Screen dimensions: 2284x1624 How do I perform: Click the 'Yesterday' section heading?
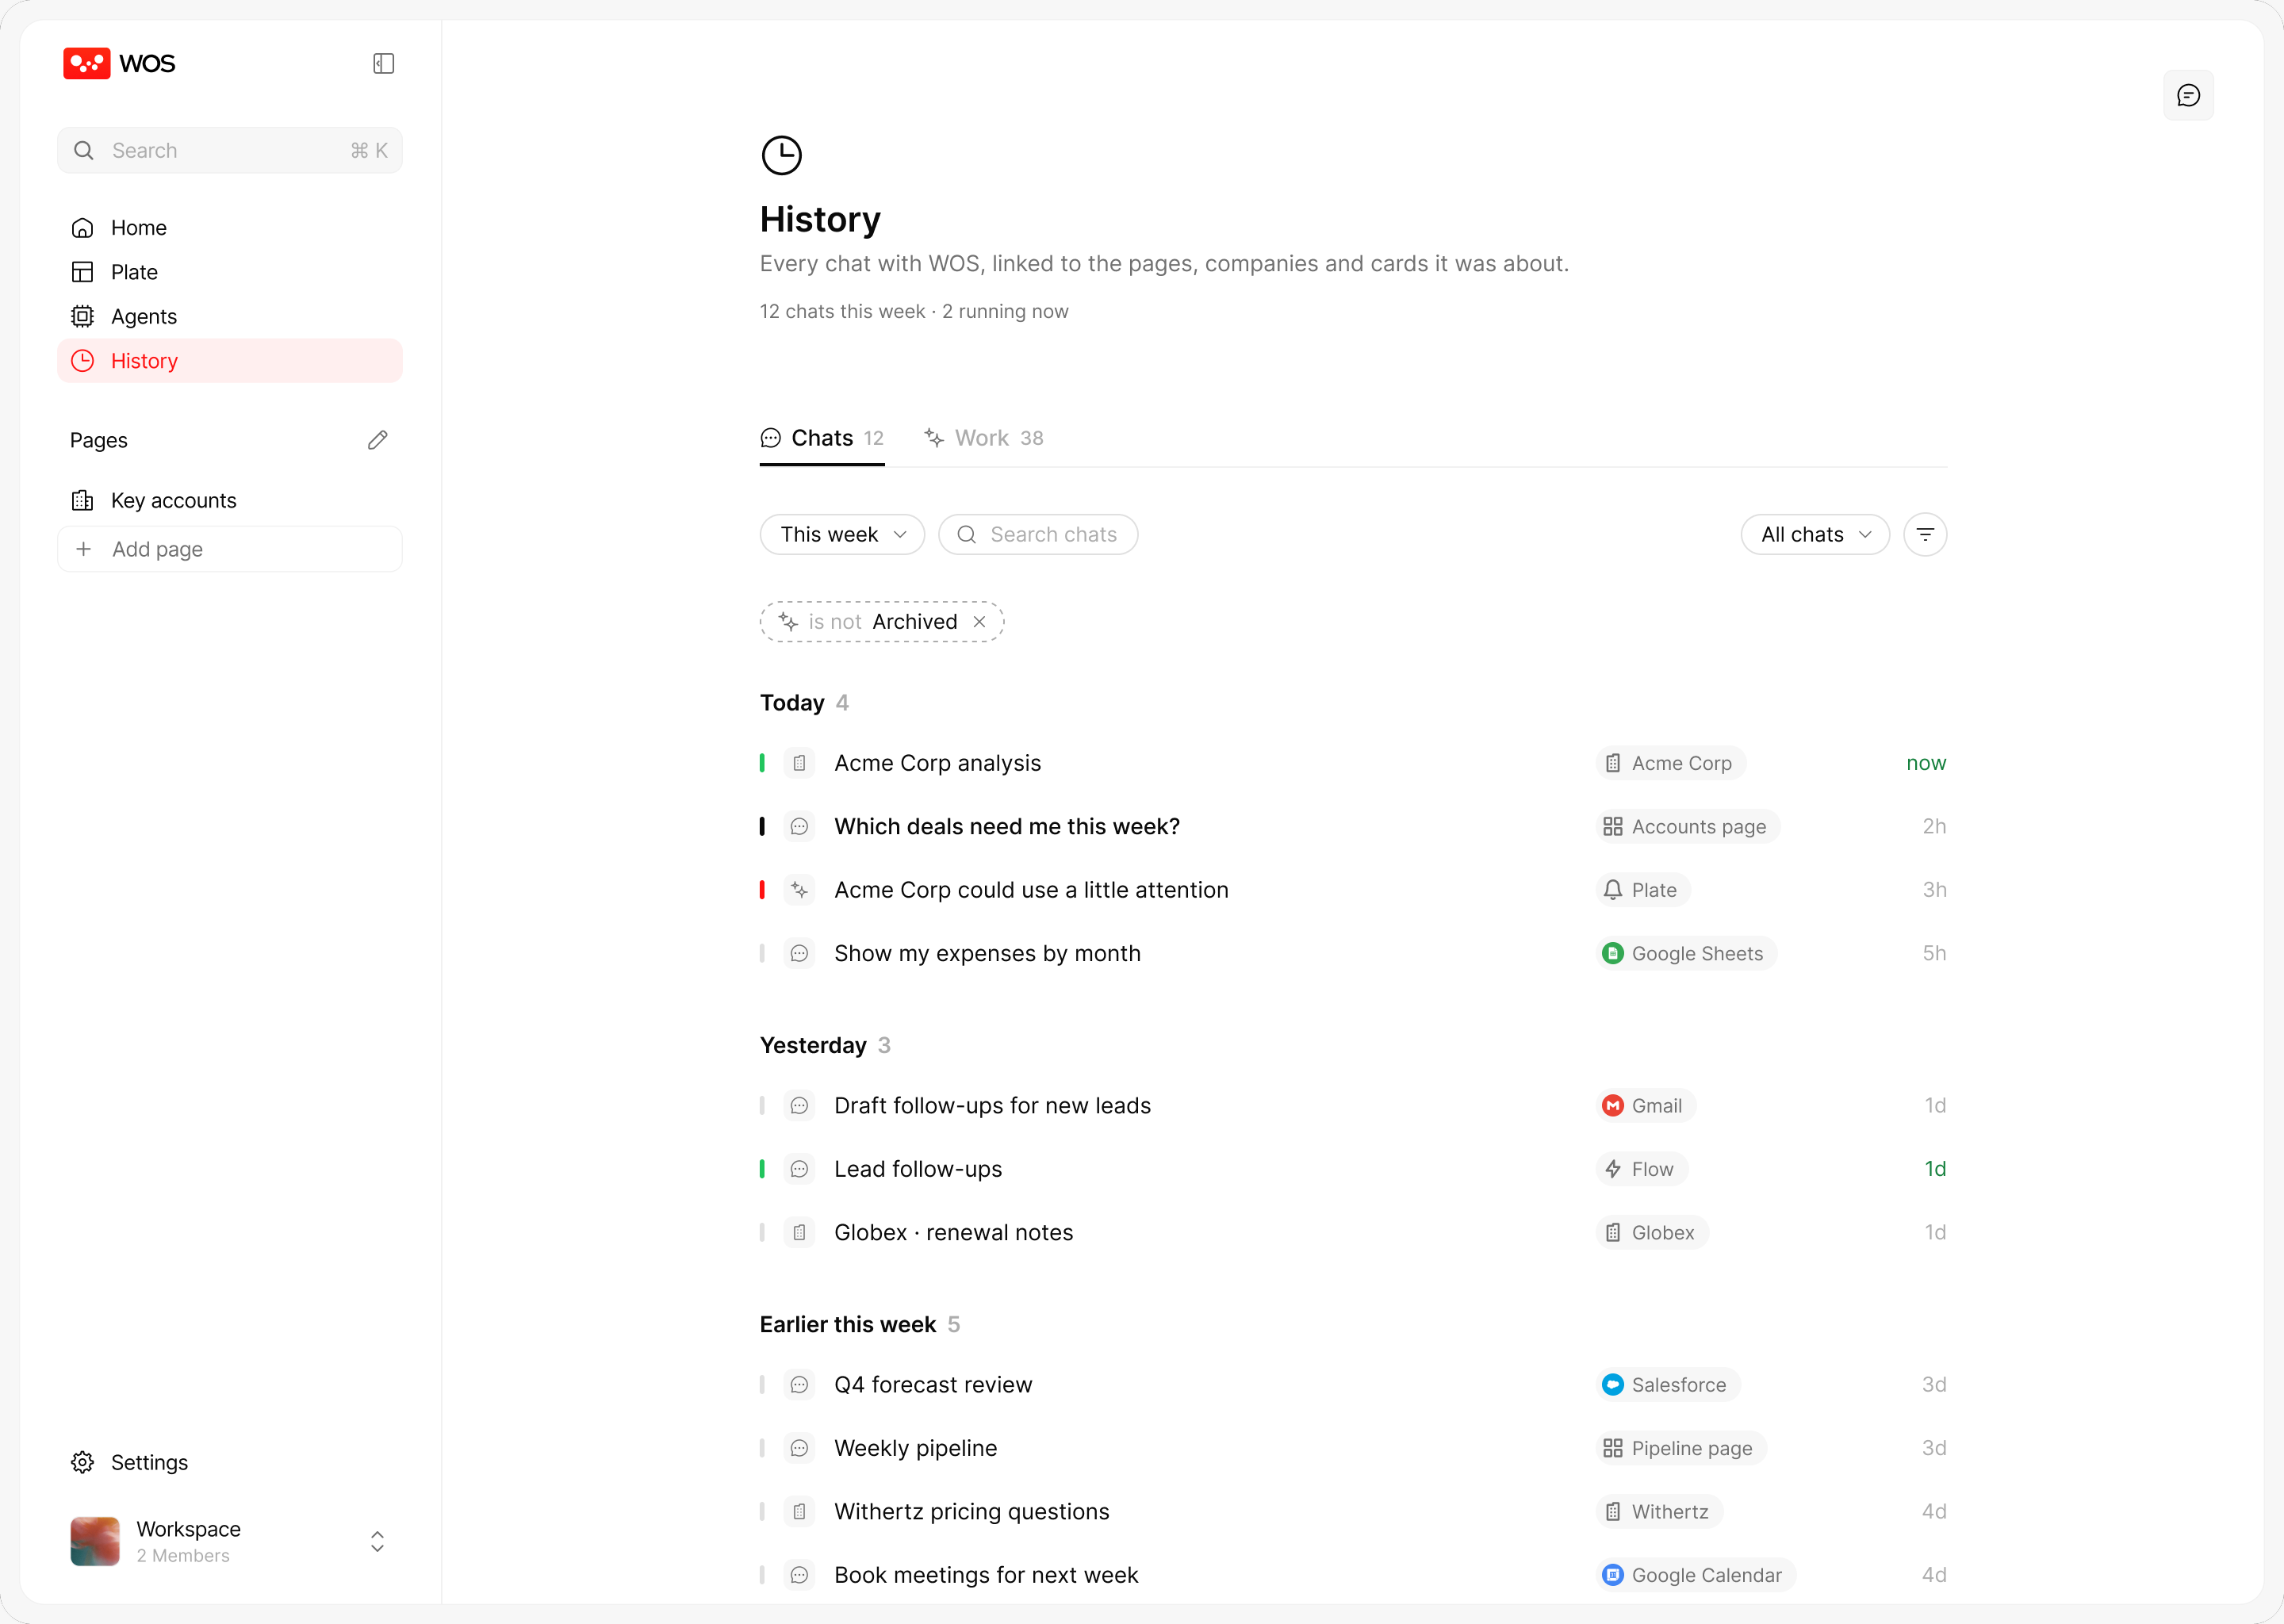click(813, 1045)
